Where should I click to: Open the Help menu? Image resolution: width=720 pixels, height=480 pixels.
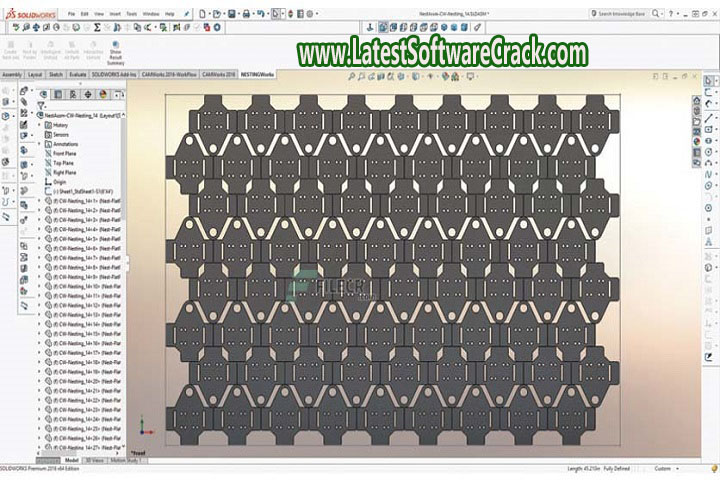[169, 14]
